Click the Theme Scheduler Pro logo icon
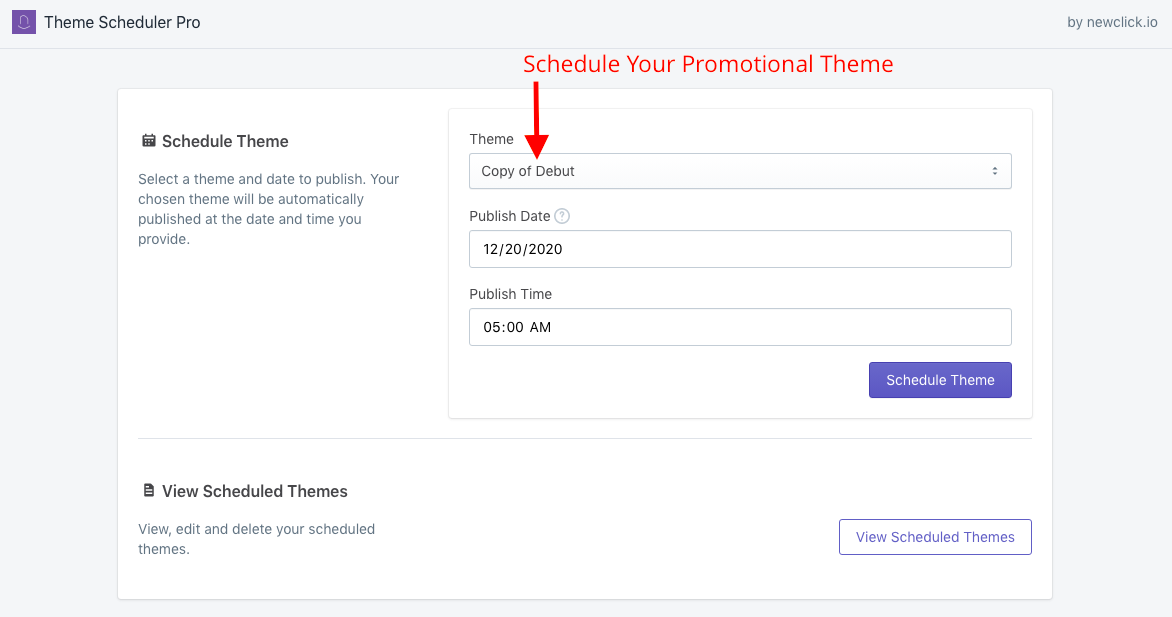Screen dimensions: 1172x617 click(24, 22)
